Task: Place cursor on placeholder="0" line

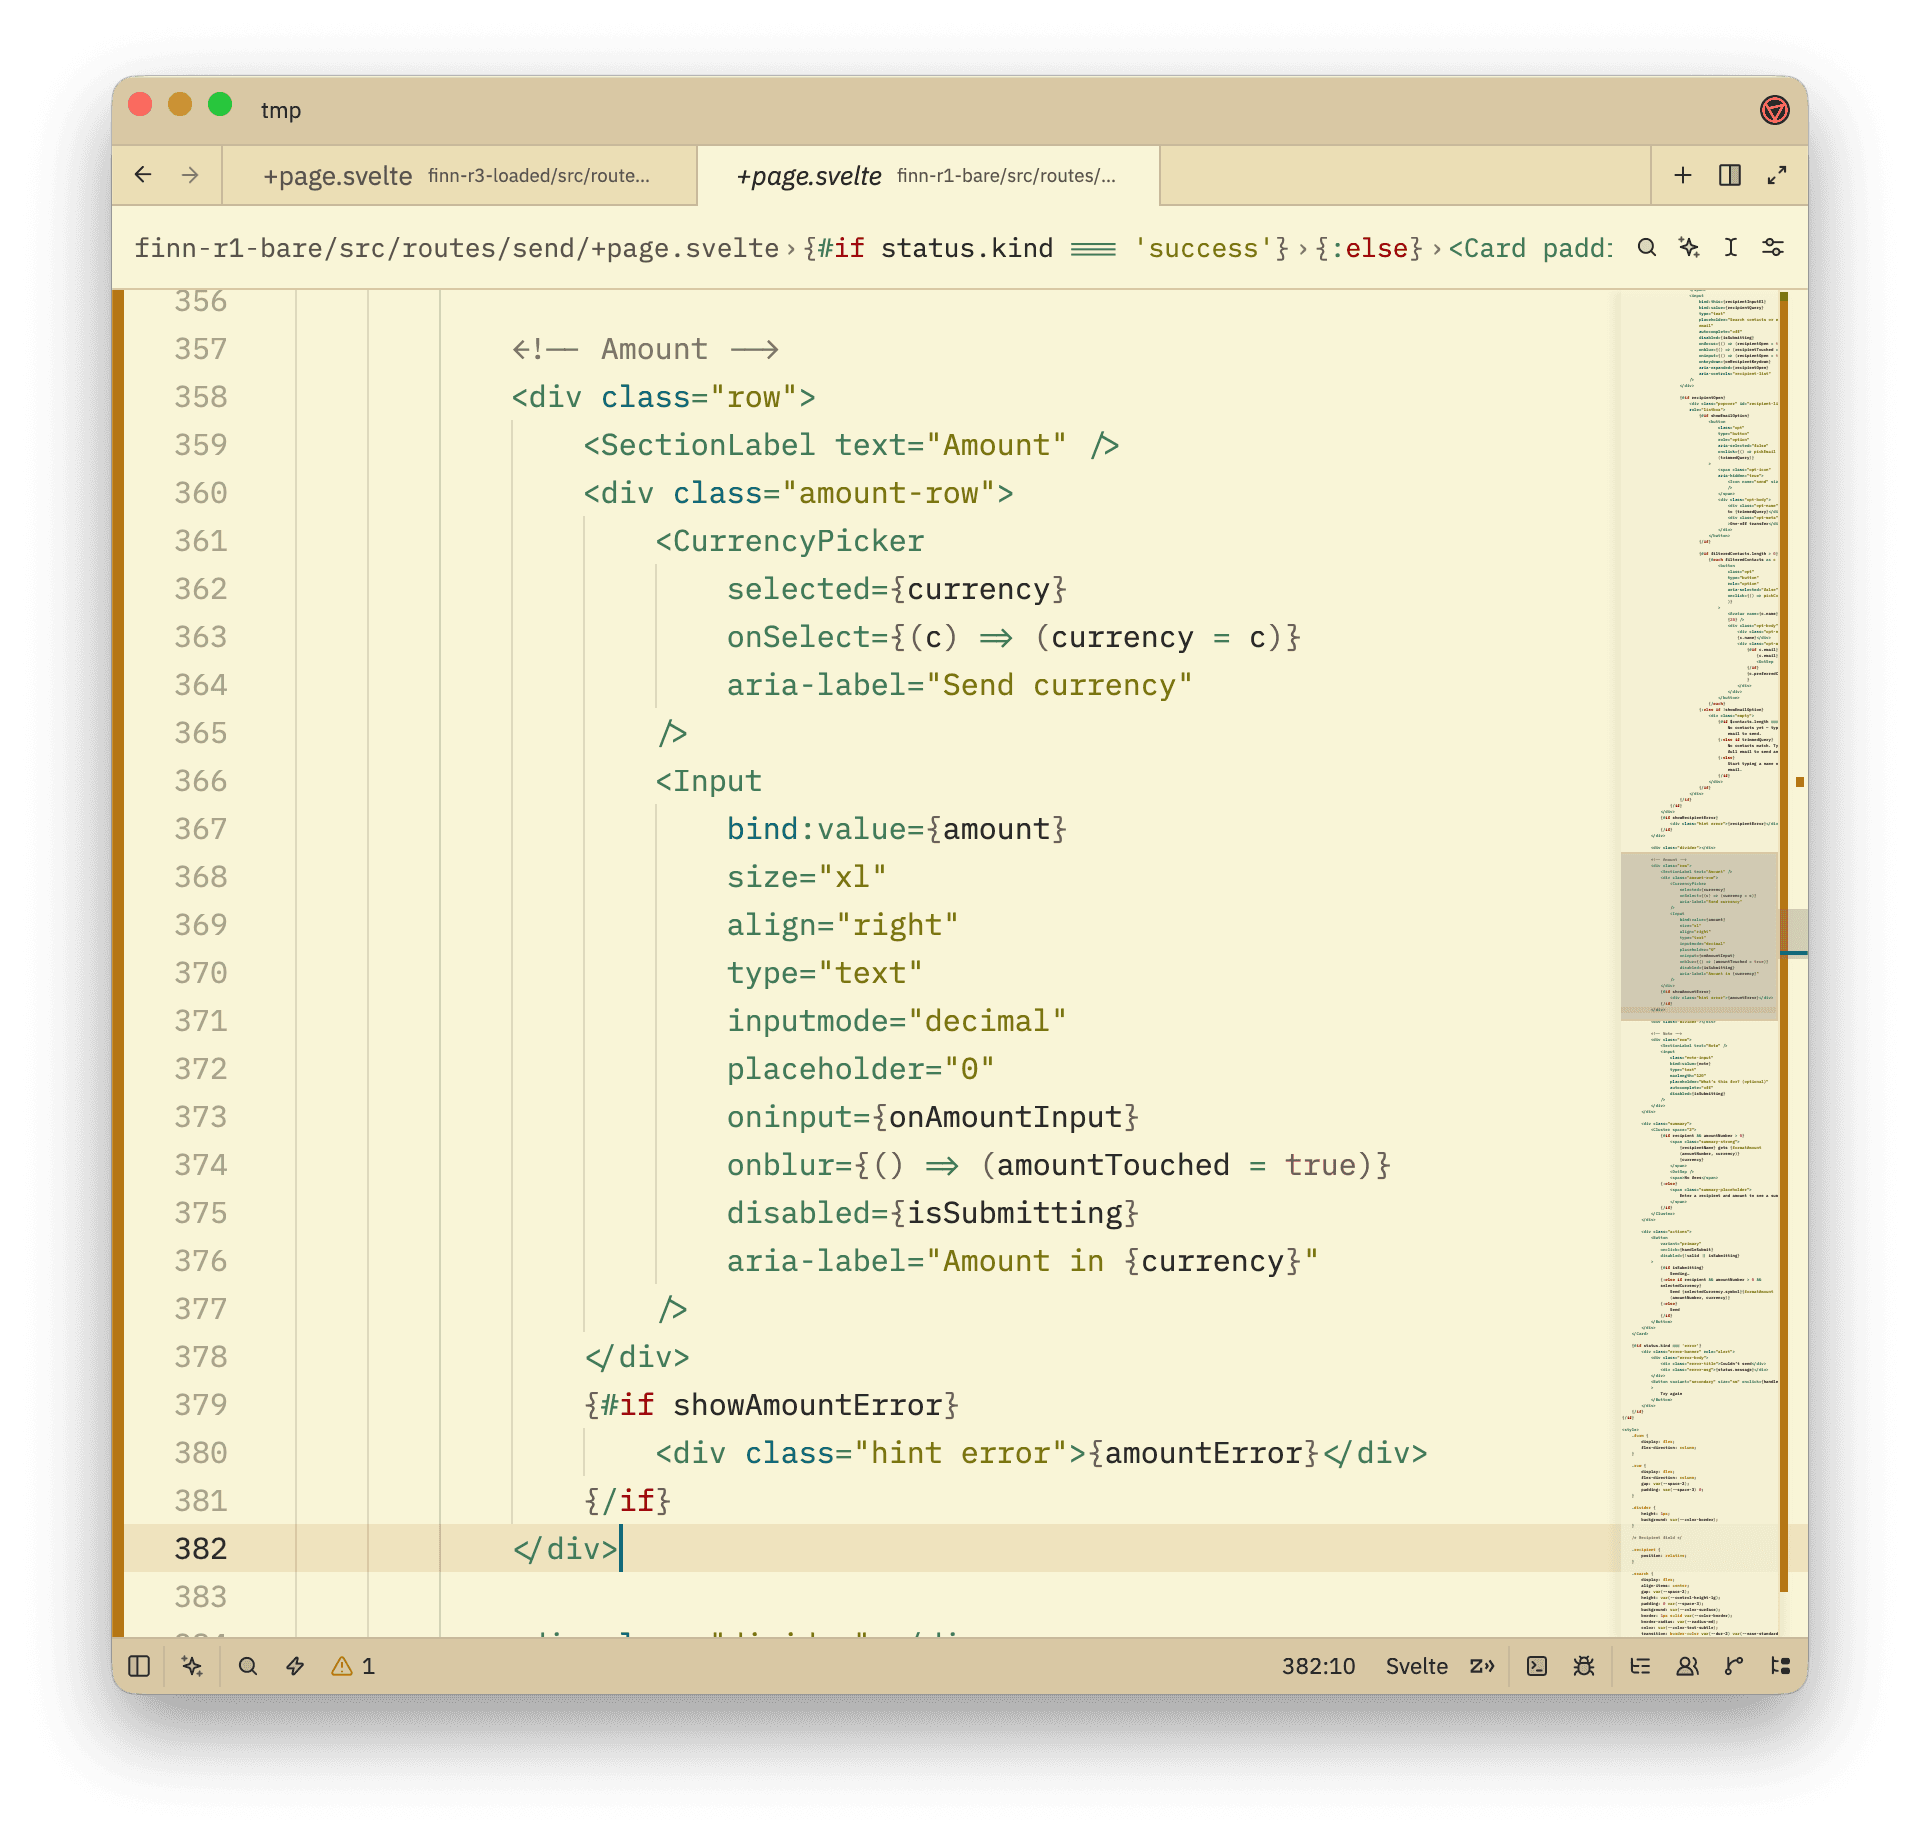Action: (860, 1069)
